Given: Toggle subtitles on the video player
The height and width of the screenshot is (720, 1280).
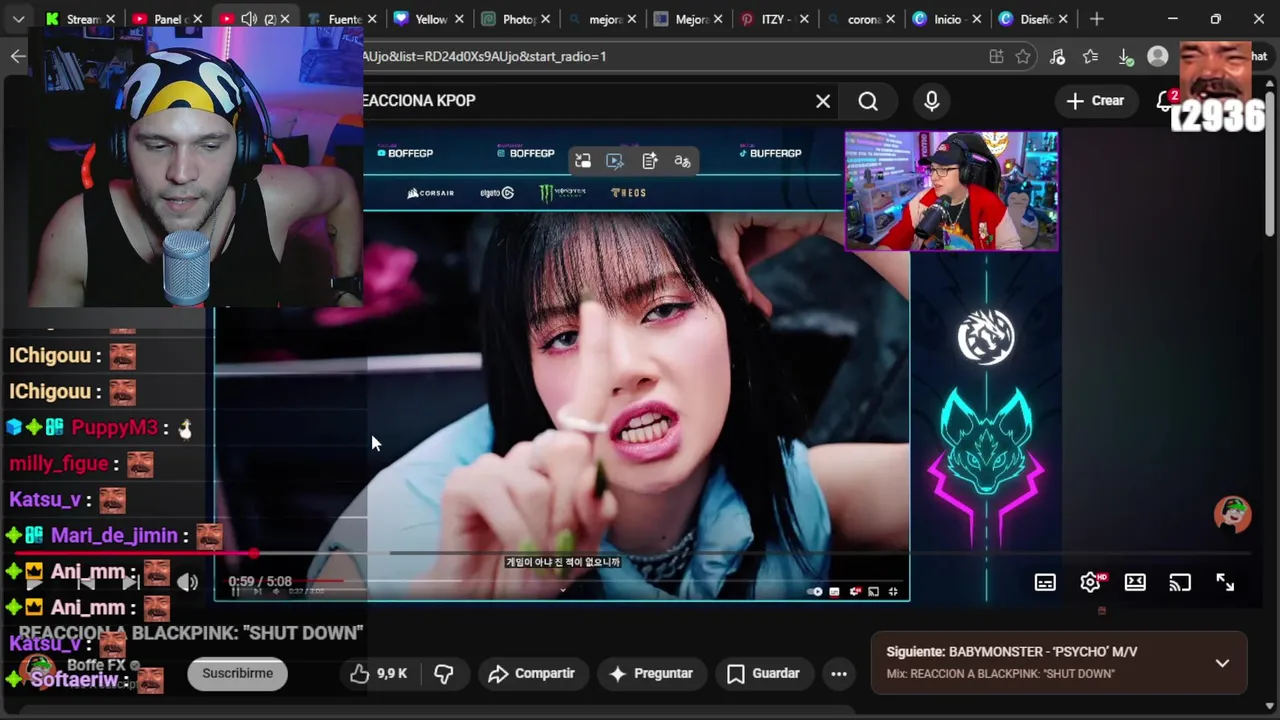Looking at the screenshot, I should tap(1045, 582).
